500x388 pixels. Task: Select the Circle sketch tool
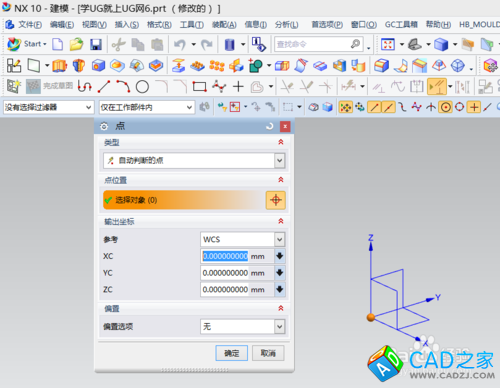point(142,87)
